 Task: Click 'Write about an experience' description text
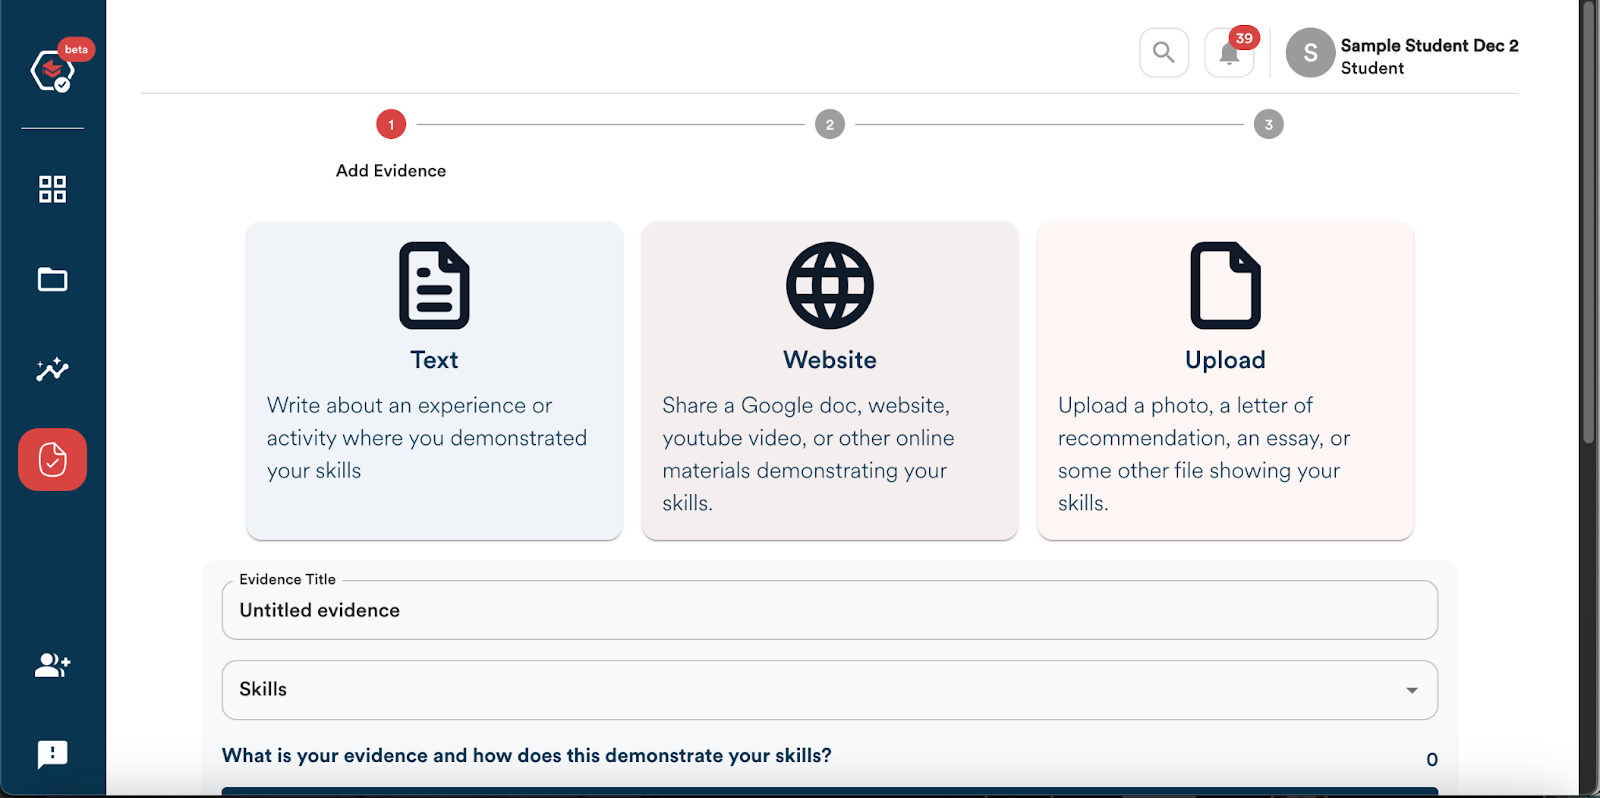tap(427, 438)
